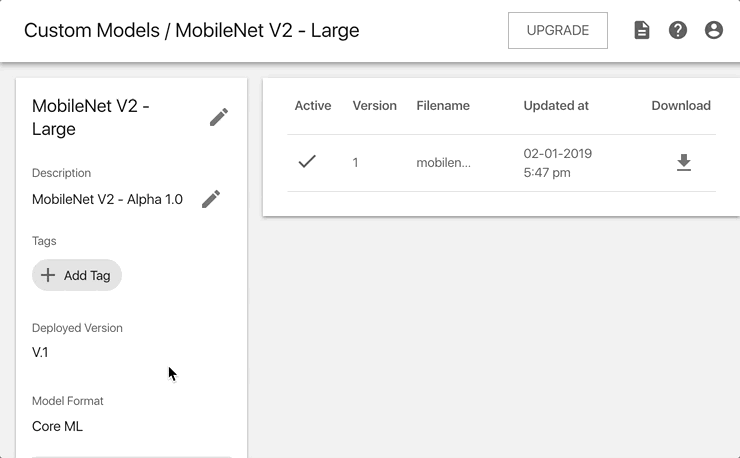740x458 pixels.
Task: Sort by the Updated at column header
Action: click(x=556, y=105)
